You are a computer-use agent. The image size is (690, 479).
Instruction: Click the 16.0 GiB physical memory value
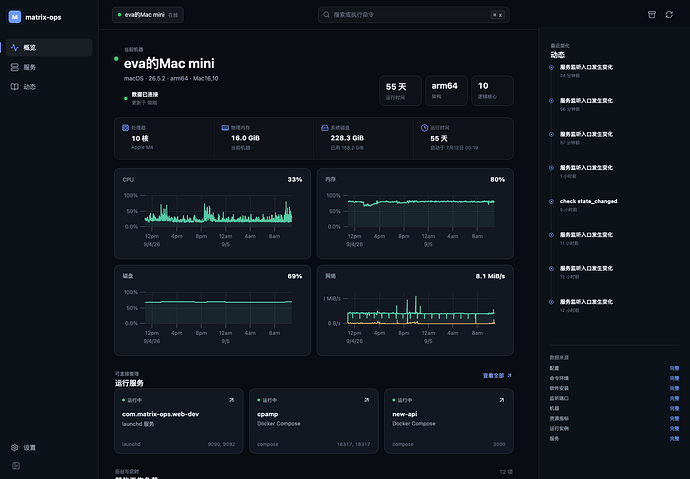(245, 138)
